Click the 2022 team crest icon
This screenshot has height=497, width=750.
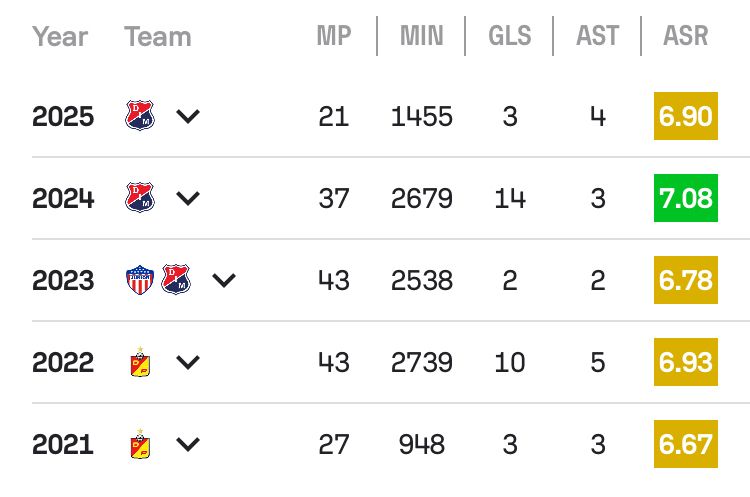point(140,361)
